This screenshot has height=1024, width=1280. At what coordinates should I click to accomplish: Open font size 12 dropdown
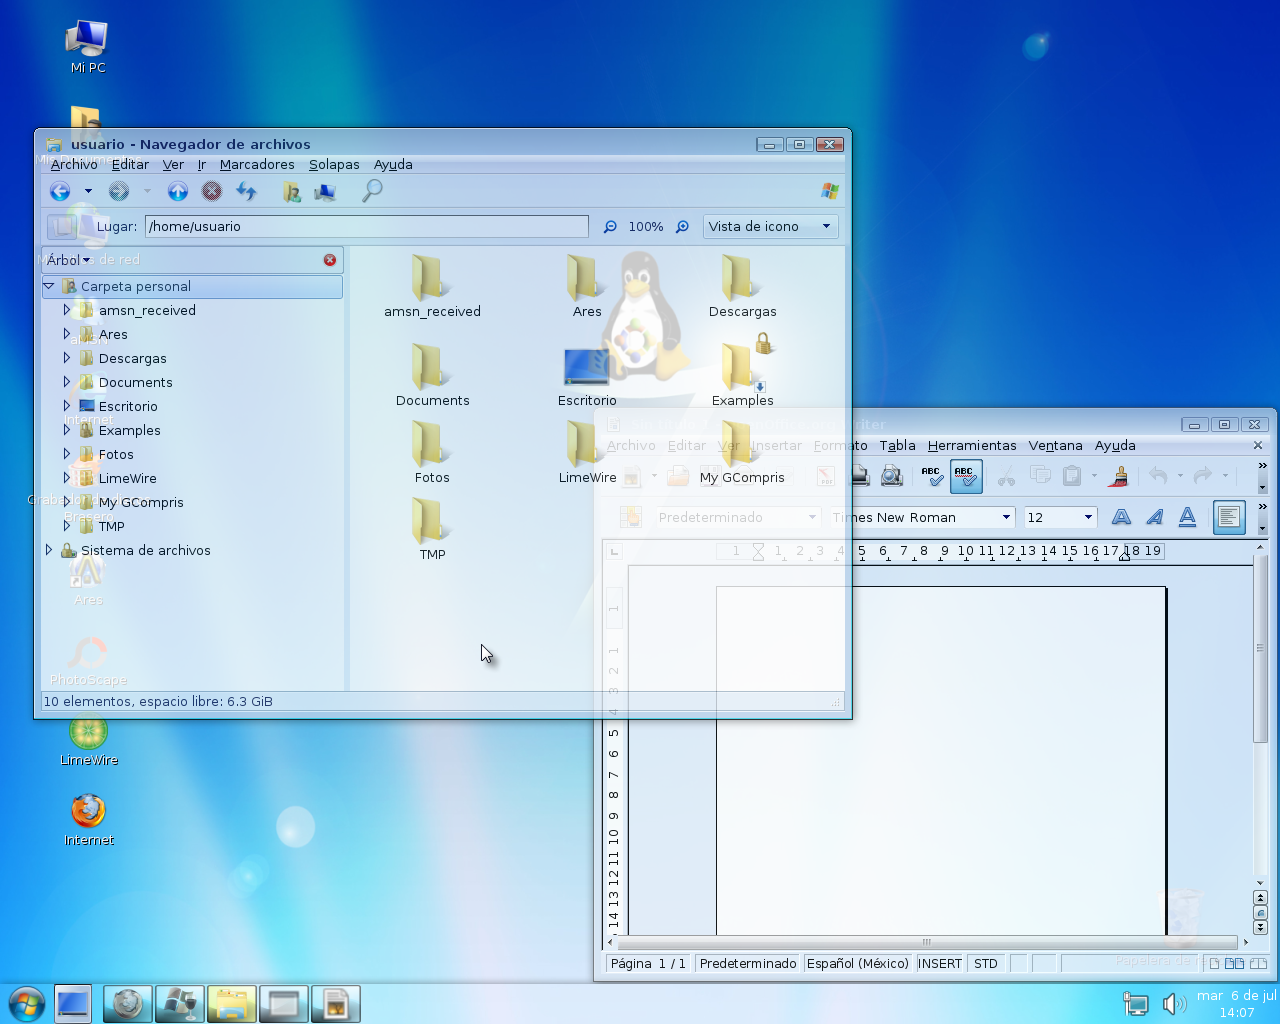[1088, 517]
